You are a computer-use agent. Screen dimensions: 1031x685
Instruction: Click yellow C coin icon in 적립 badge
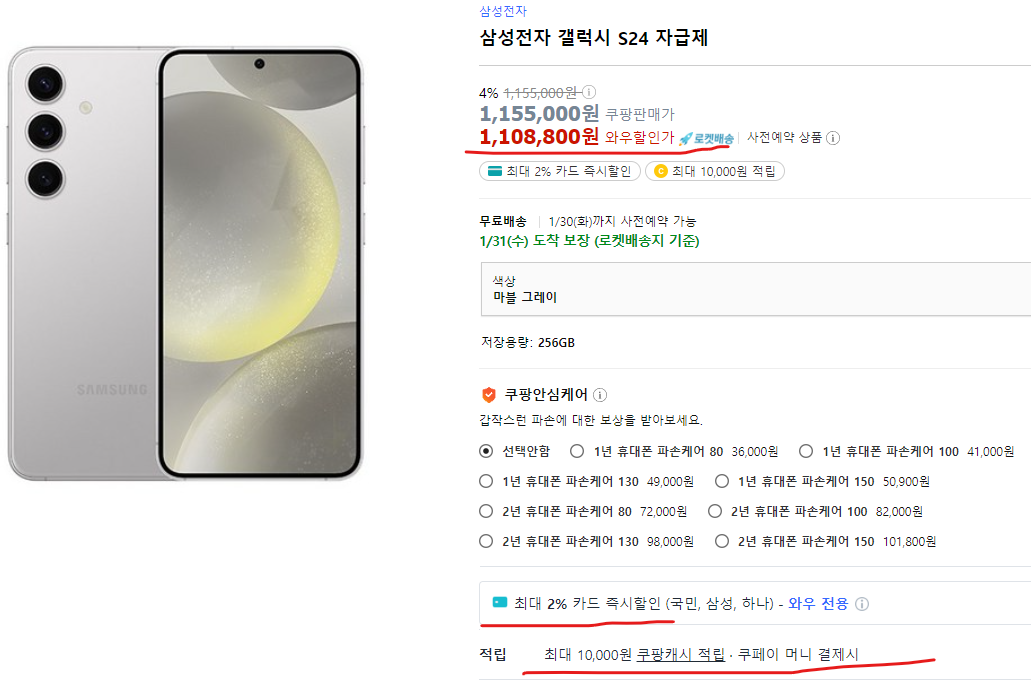tap(662, 170)
